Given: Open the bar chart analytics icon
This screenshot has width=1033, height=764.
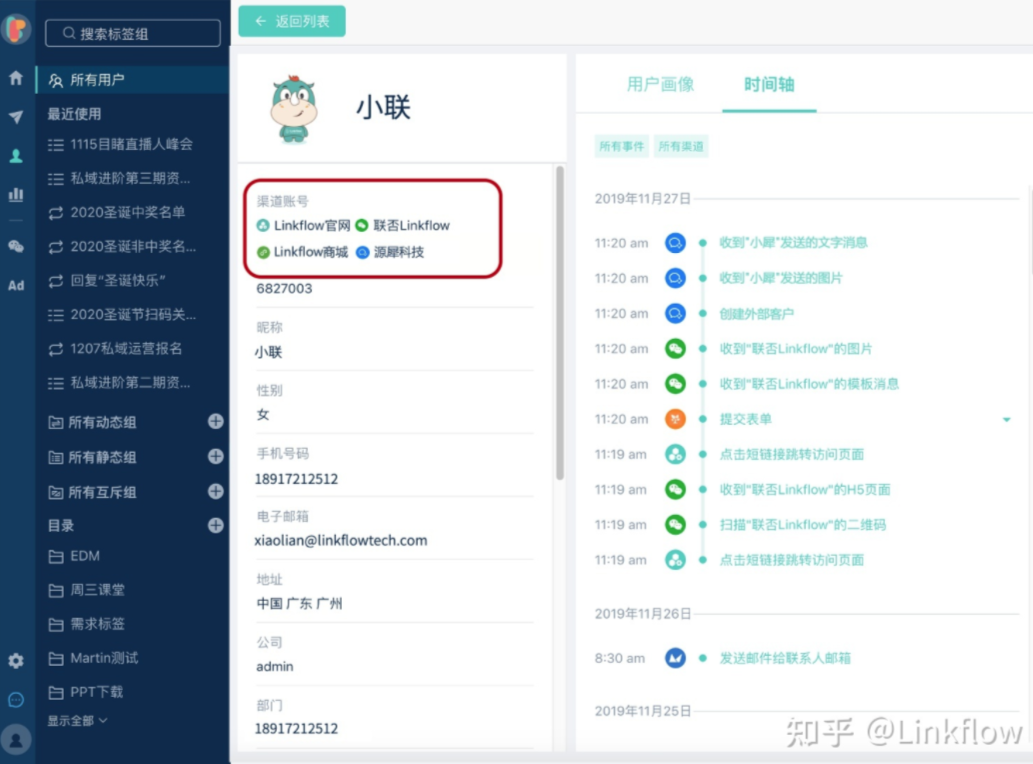Looking at the screenshot, I should (16, 194).
